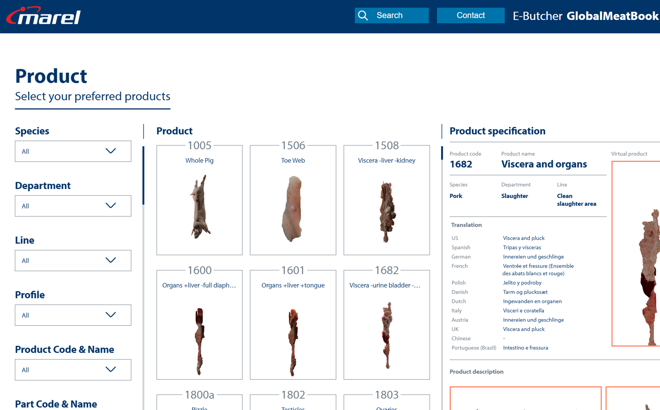Expand the Department dropdown

[73, 206]
